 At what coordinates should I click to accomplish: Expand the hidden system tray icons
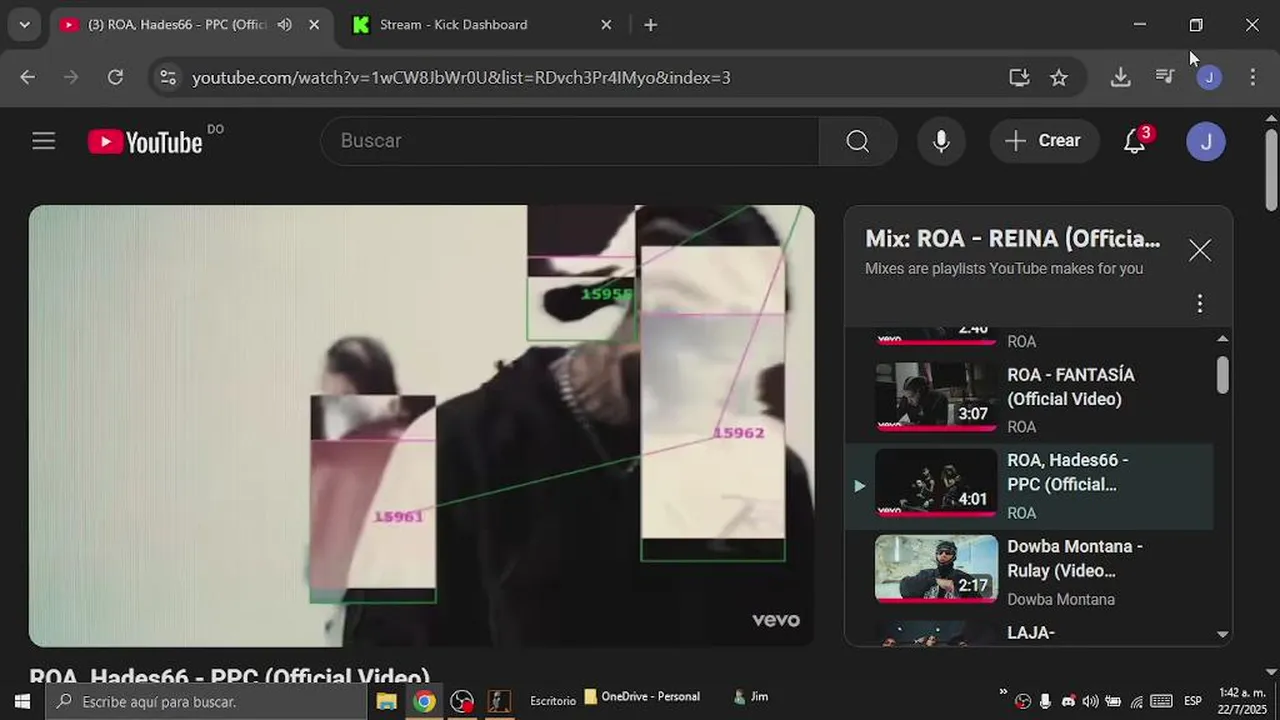point(1003,692)
